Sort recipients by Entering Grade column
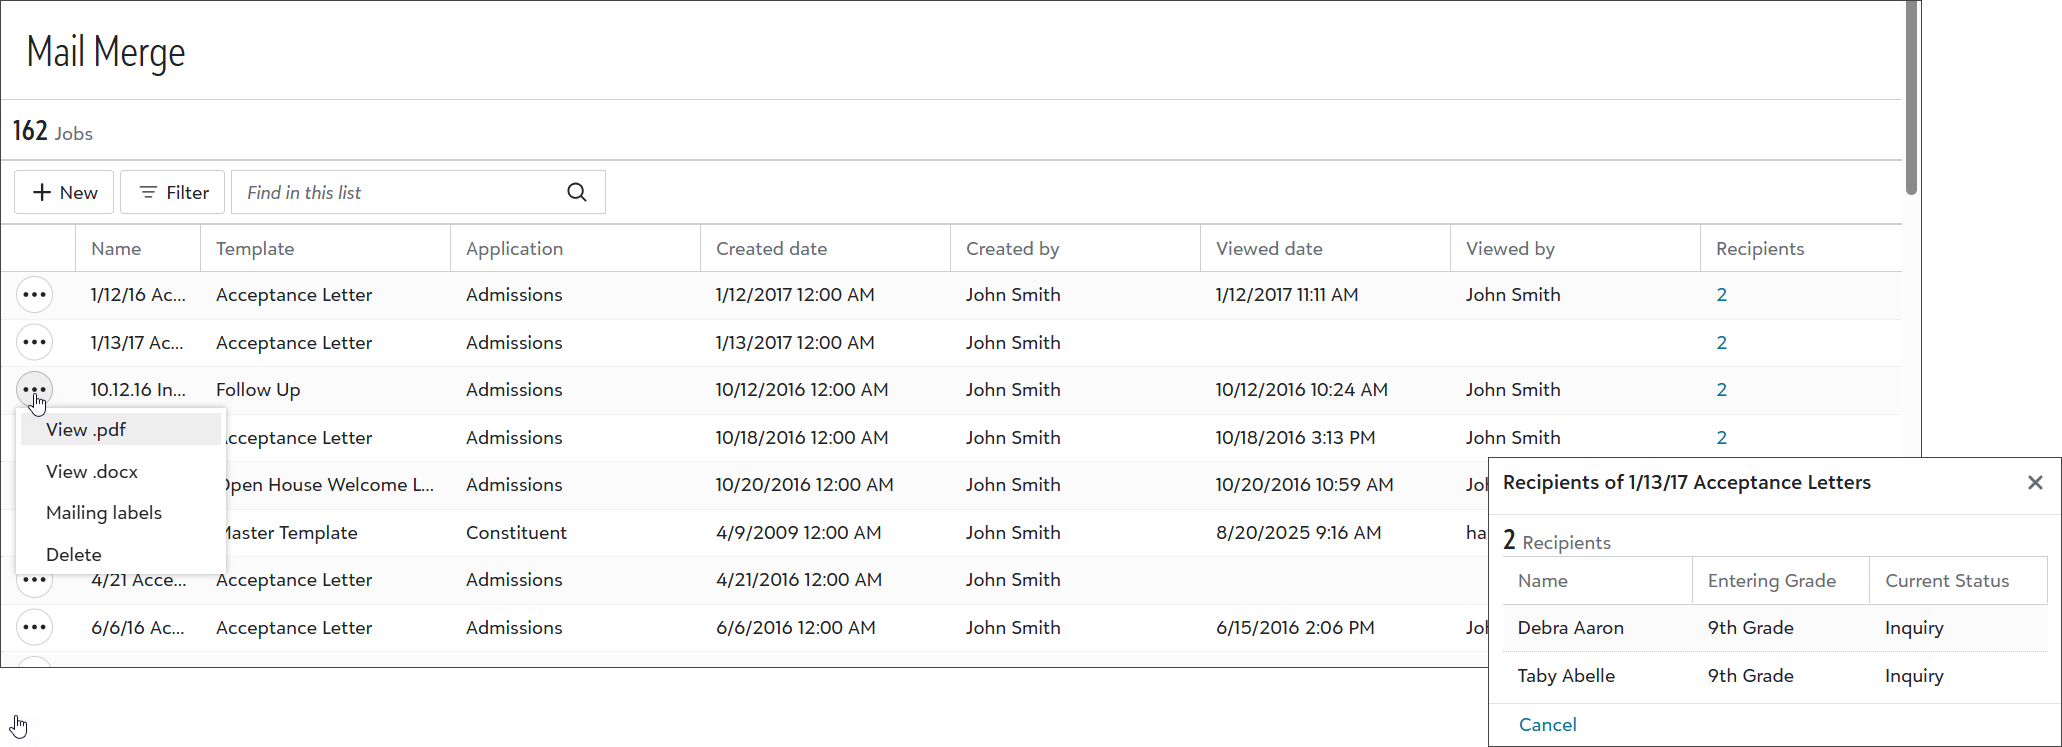This screenshot has height=747, width=2062. (1771, 581)
